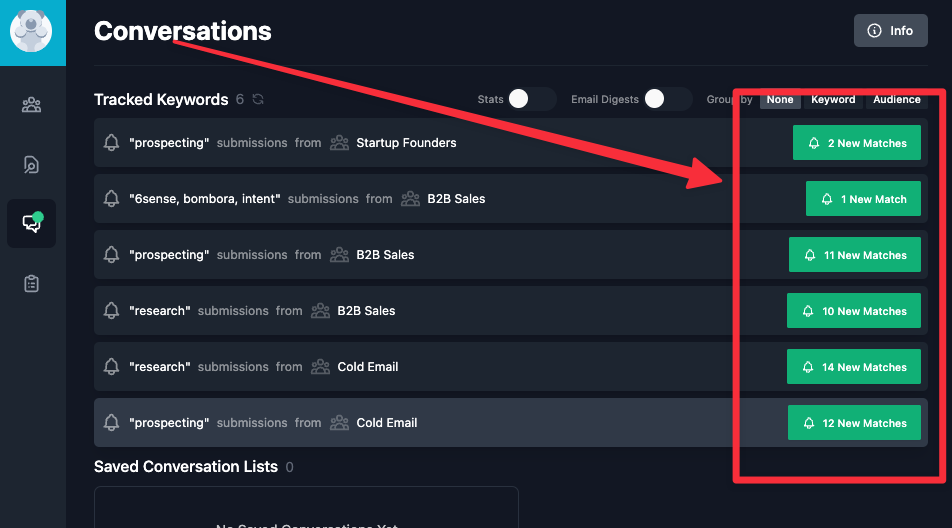The width and height of the screenshot is (952, 528).
Task: Toggle the Email Digests switch
Action: [668, 99]
